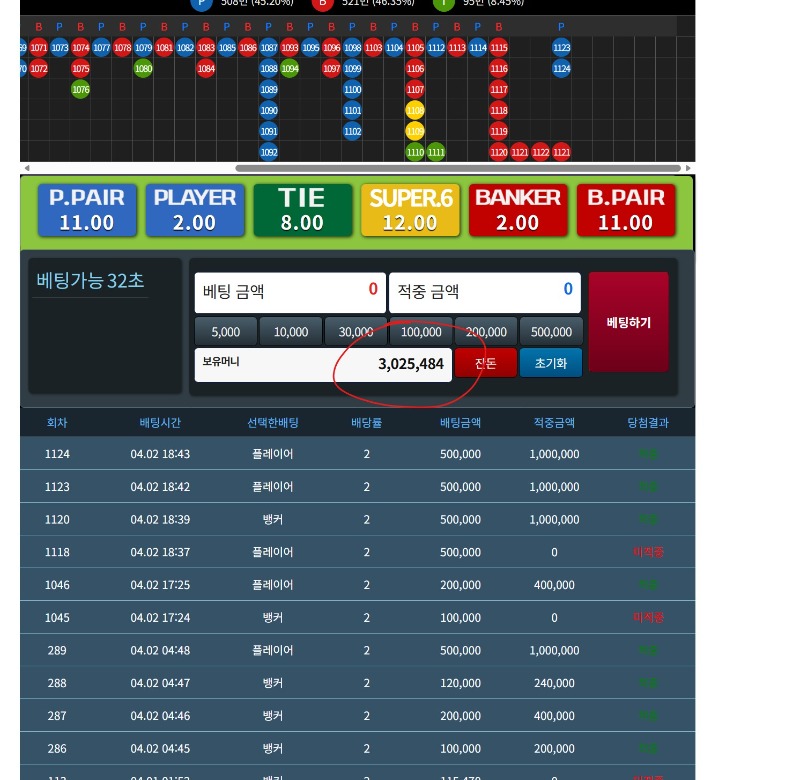Viewport: 800px width, 780px height.
Task: Select the P.PAIR 11.00 bet option
Action: pyautogui.click(x=86, y=210)
